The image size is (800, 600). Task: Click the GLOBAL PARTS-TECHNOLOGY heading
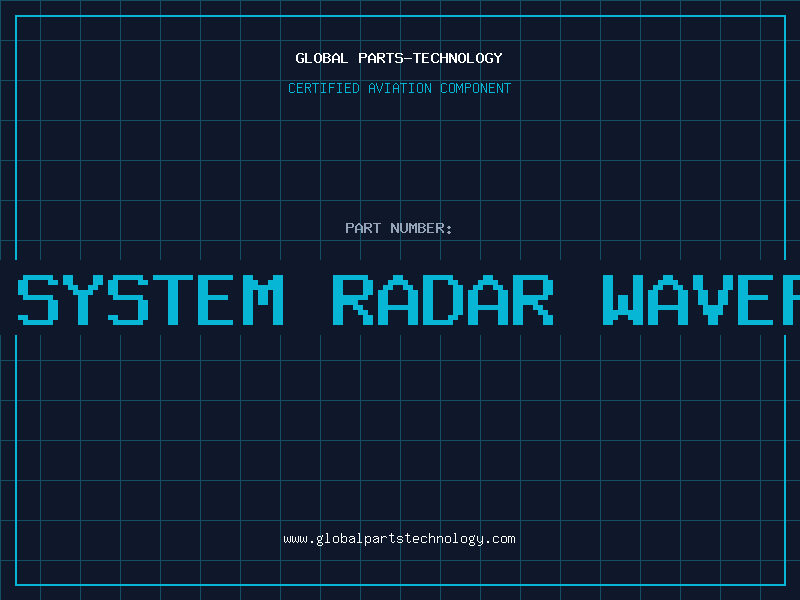[399, 58]
